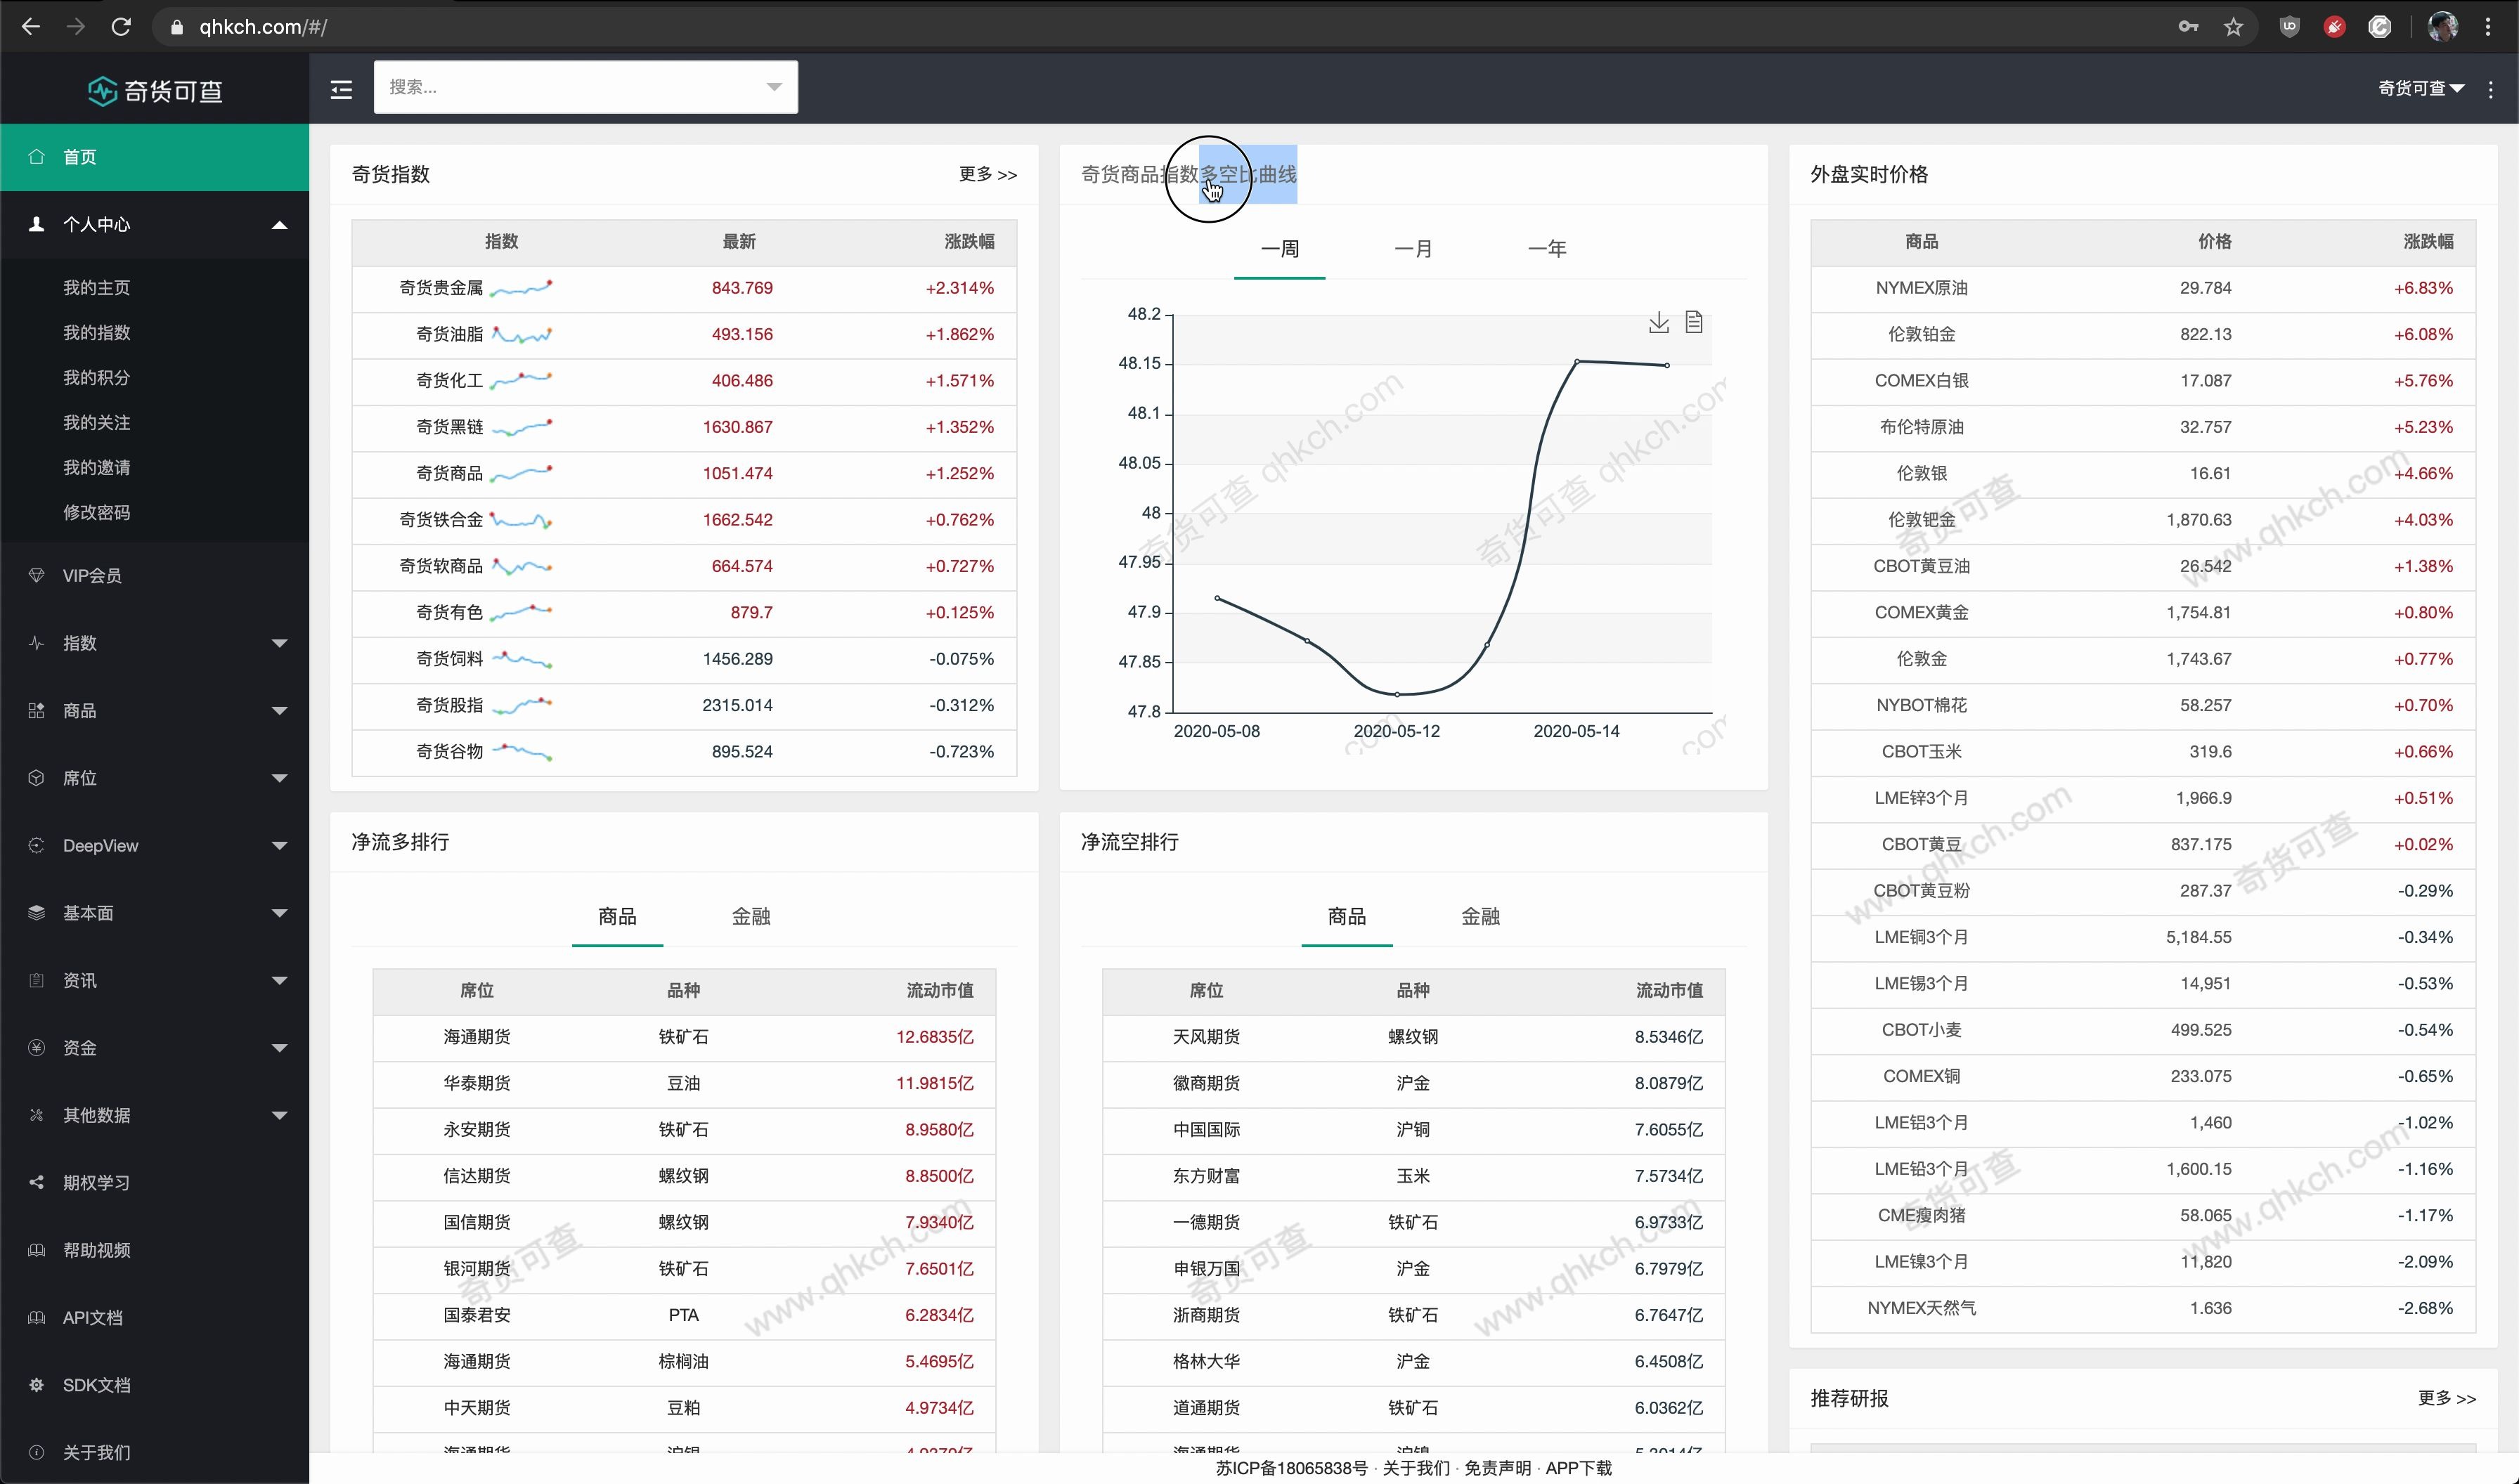This screenshot has height=1484, width=2519.
Task: Open 关于我们 footer link
Action: click(1415, 1468)
